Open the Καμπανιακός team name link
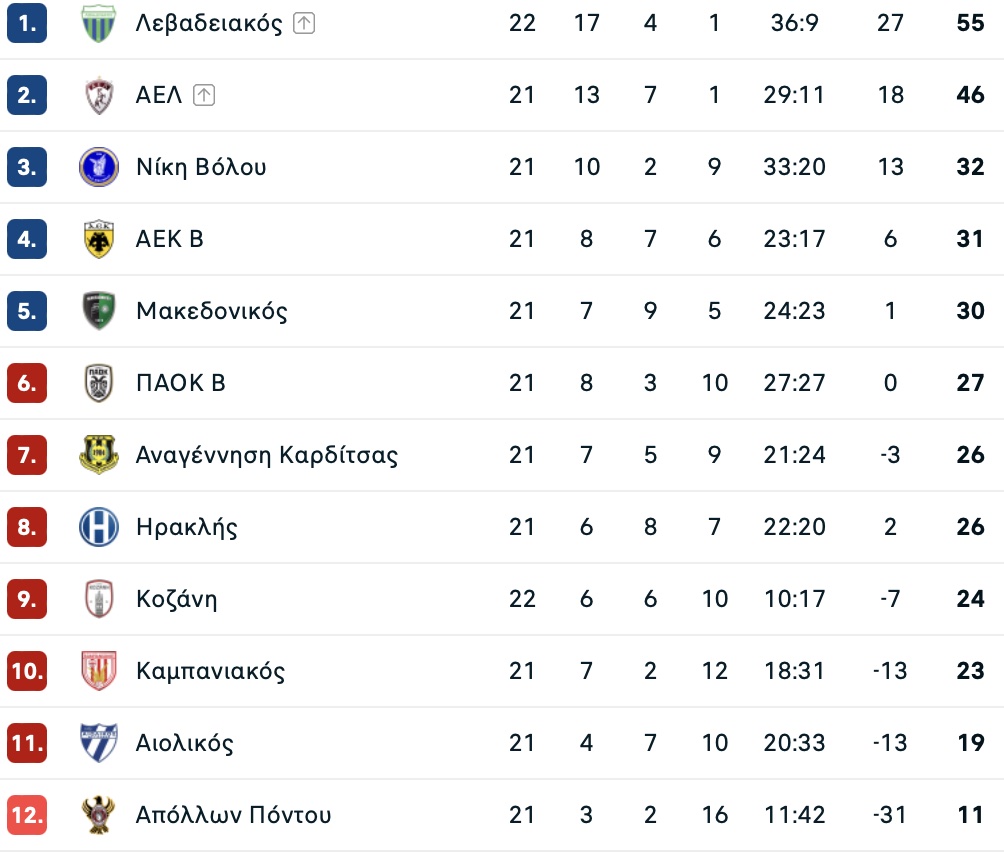The width and height of the screenshot is (1004, 852). tap(211, 671)
